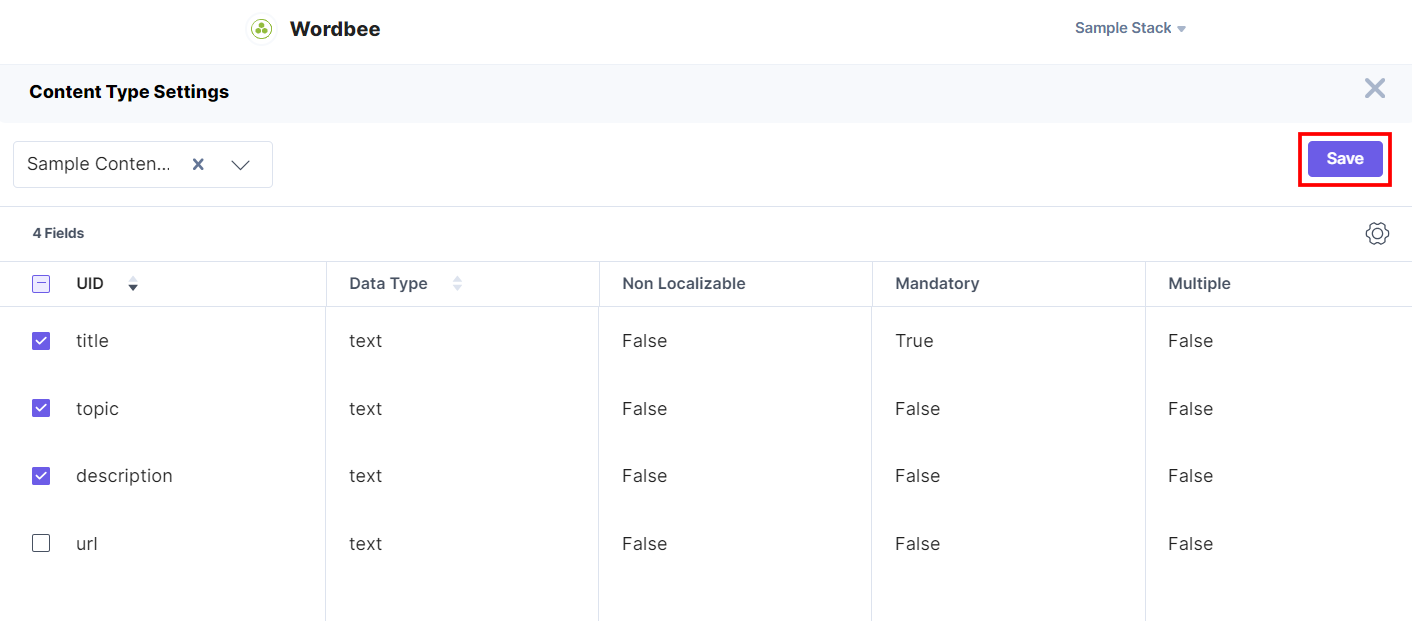
Task: Close the Content Type Settings panel
Action: click(1375, 88)
